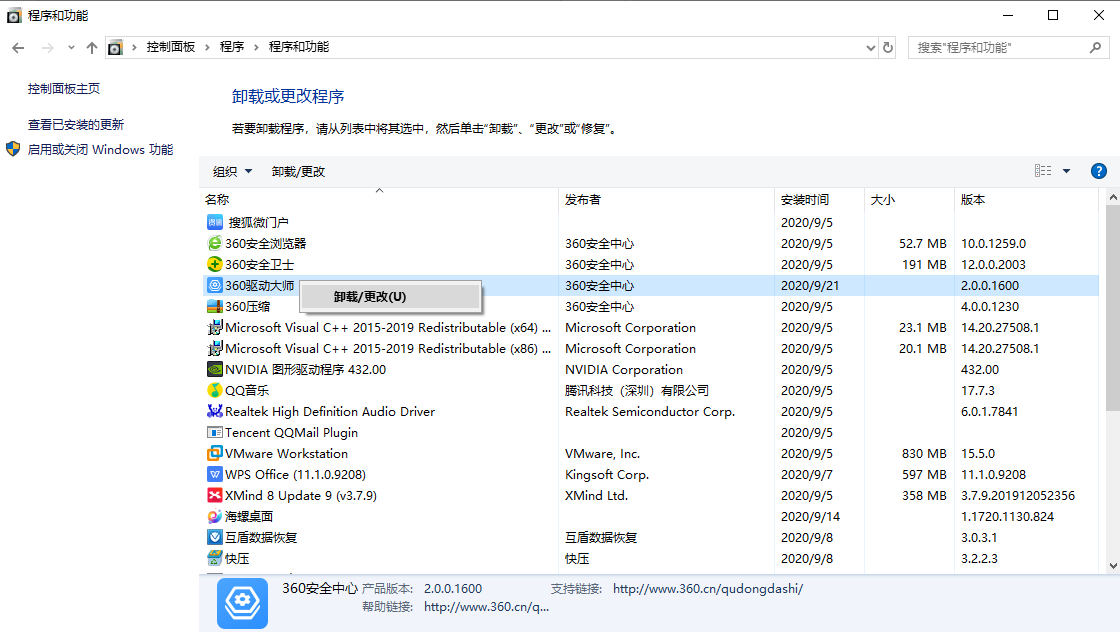The width and height of the screenshot is (1120, 632).
Task: Click the 830 MB size cell
Action: [924, 453]
